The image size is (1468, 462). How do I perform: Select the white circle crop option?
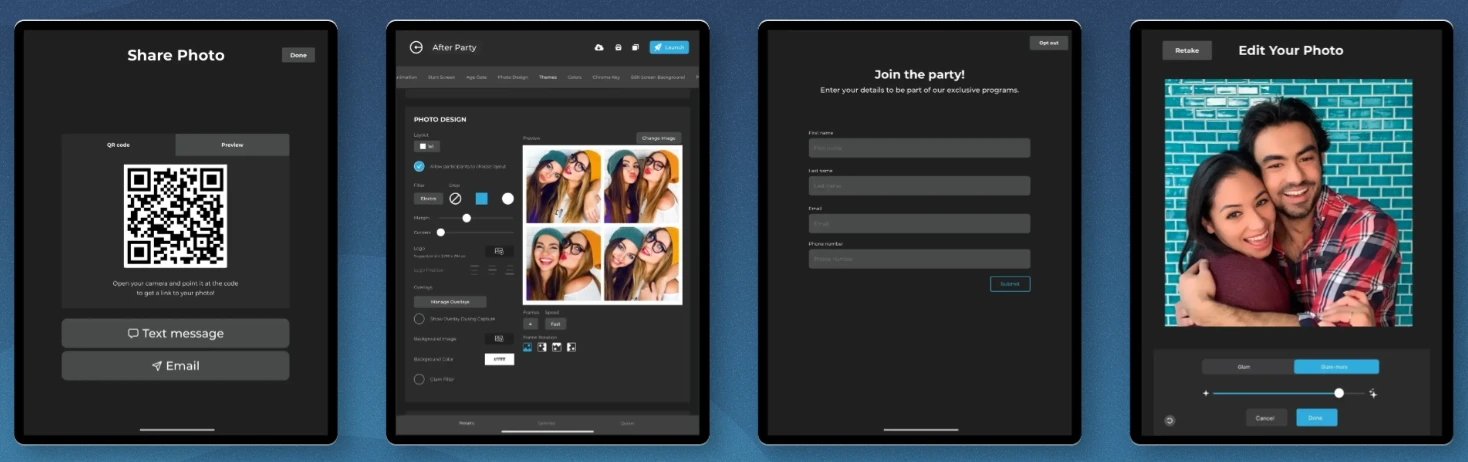point(508,198)
